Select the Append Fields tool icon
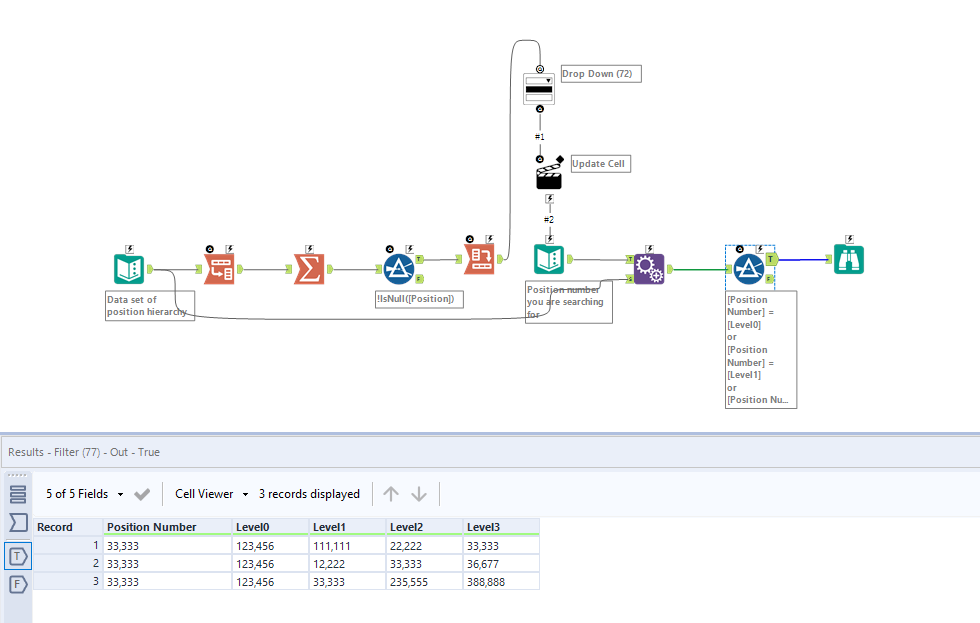This screenshot has height=623, width=980. pos(649,269)
